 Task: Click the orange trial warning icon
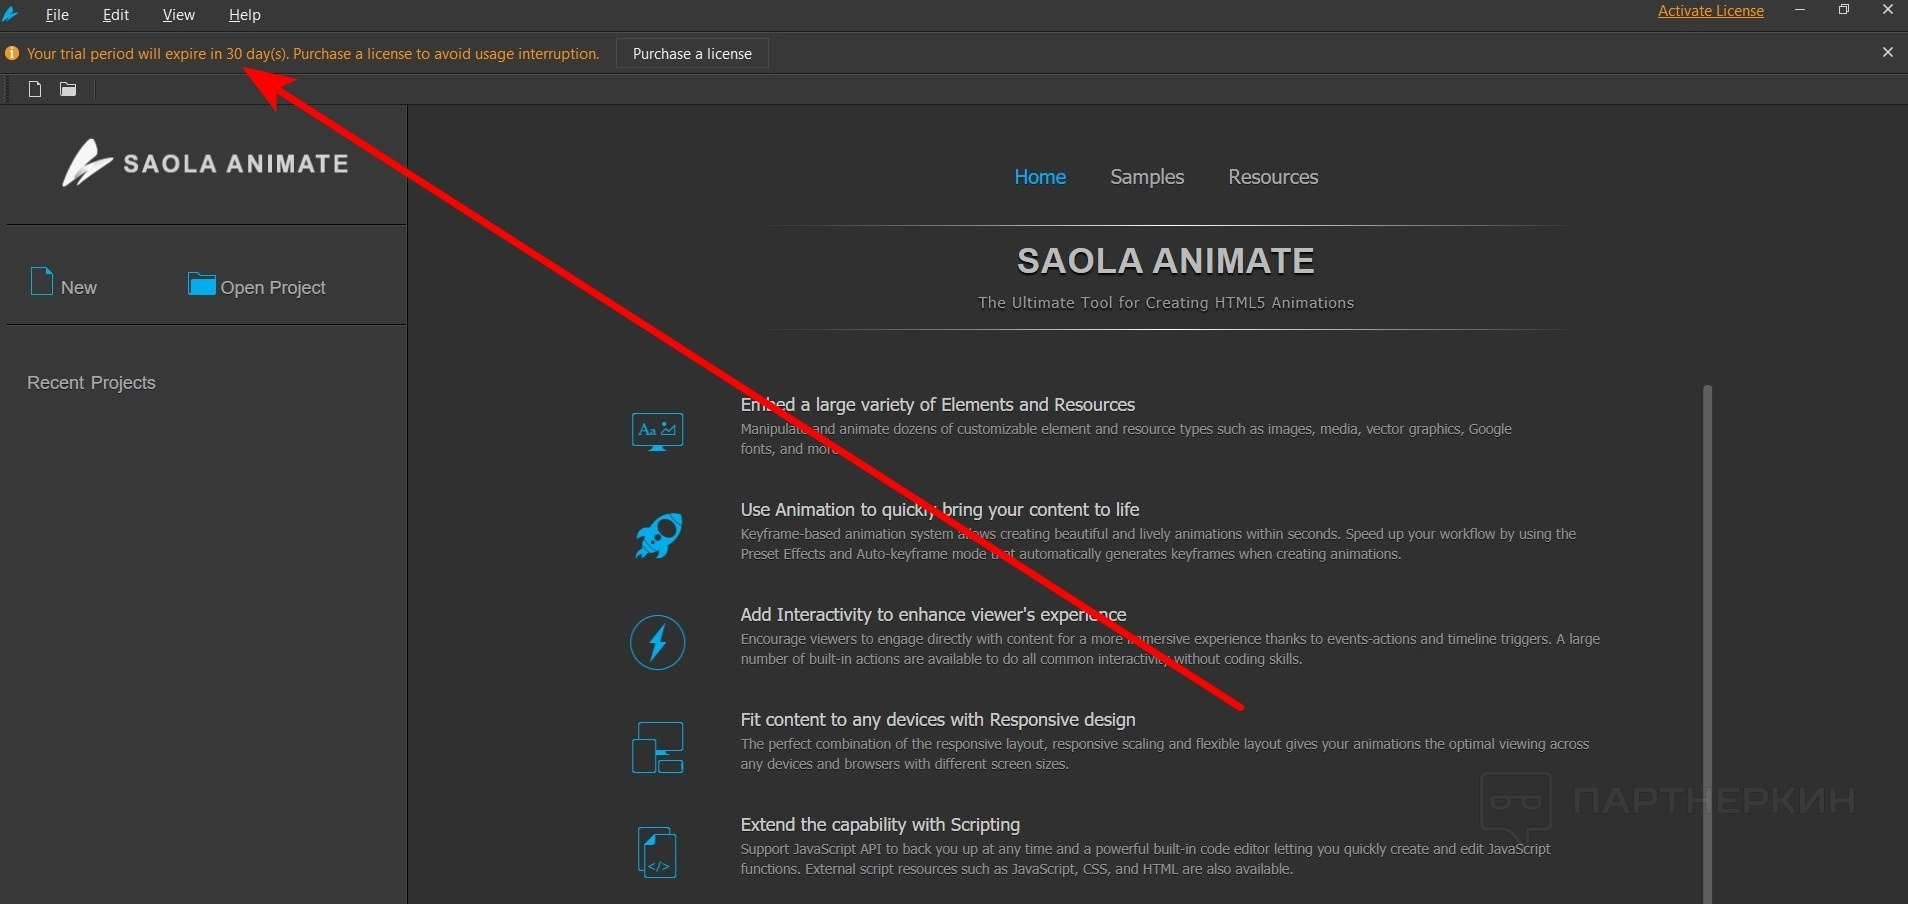12,54
